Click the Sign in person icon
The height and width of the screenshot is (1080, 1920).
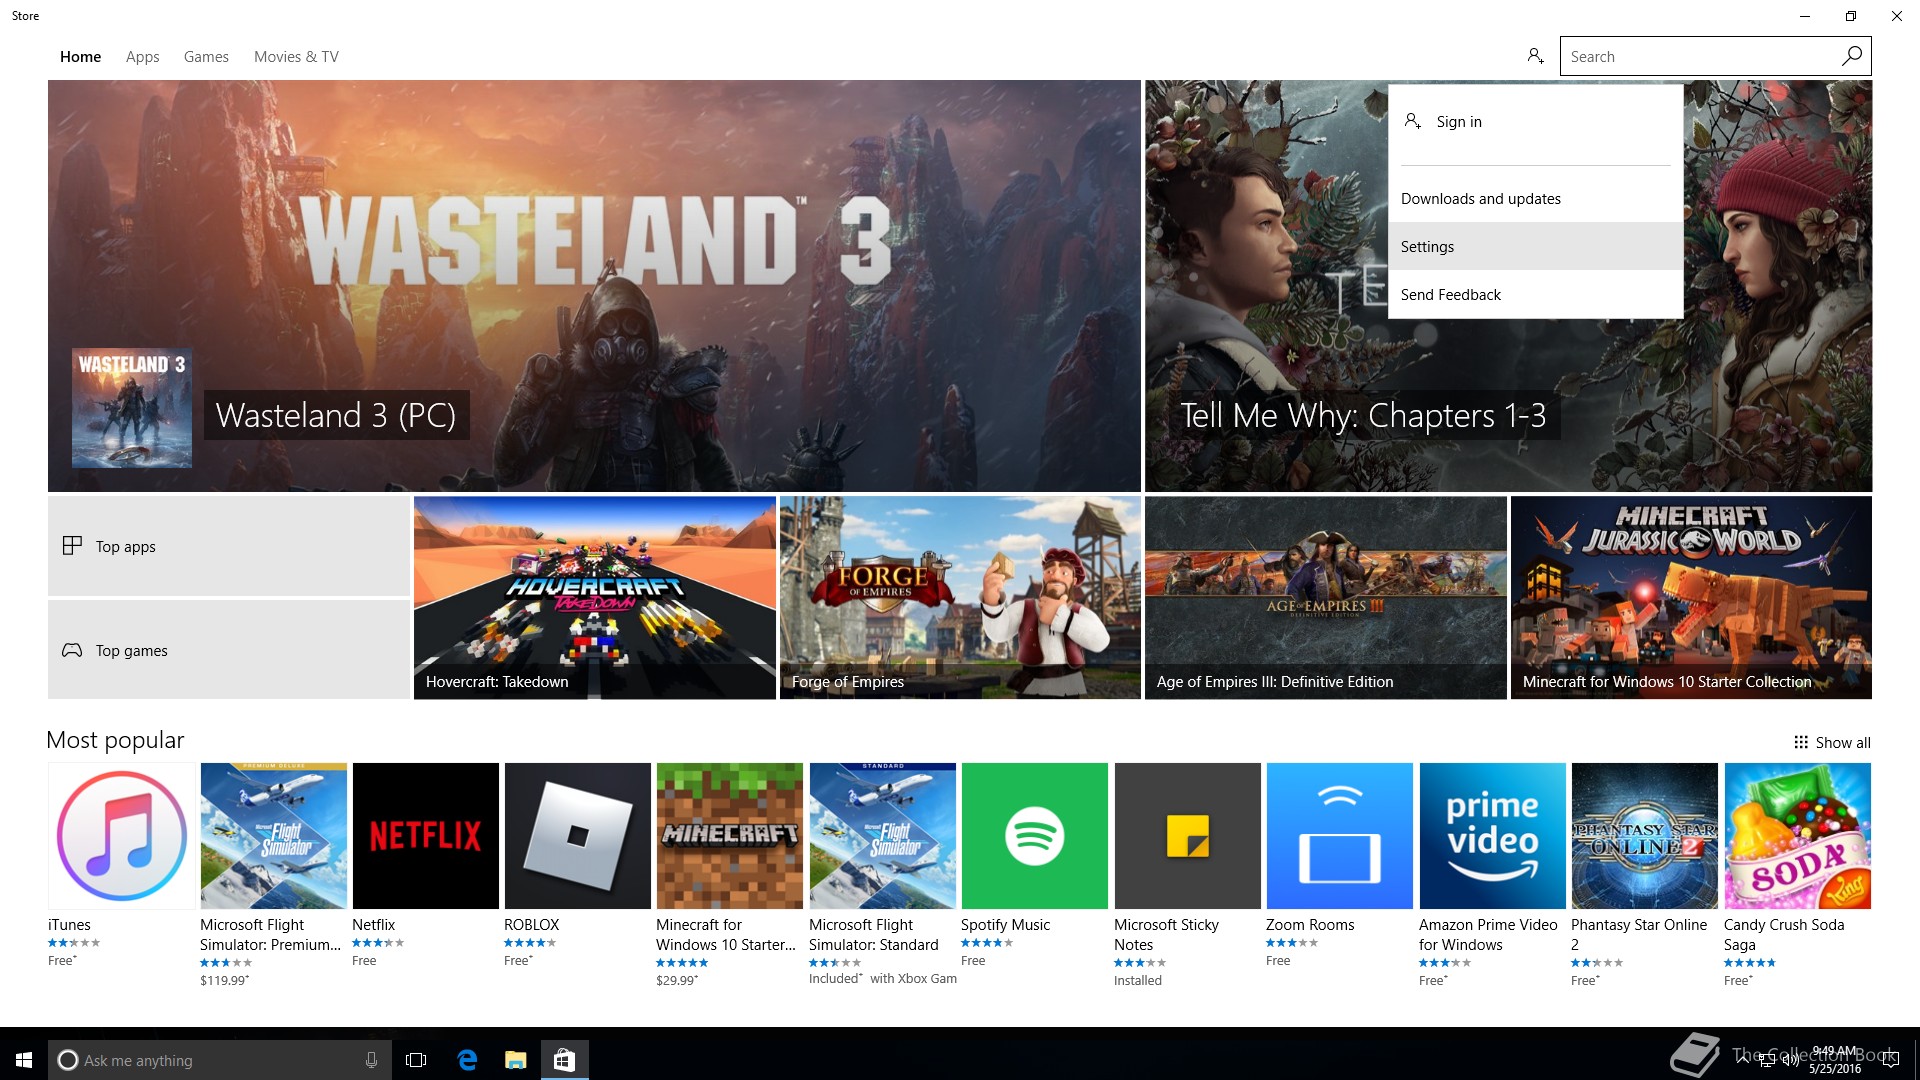tap(1412, 121)
